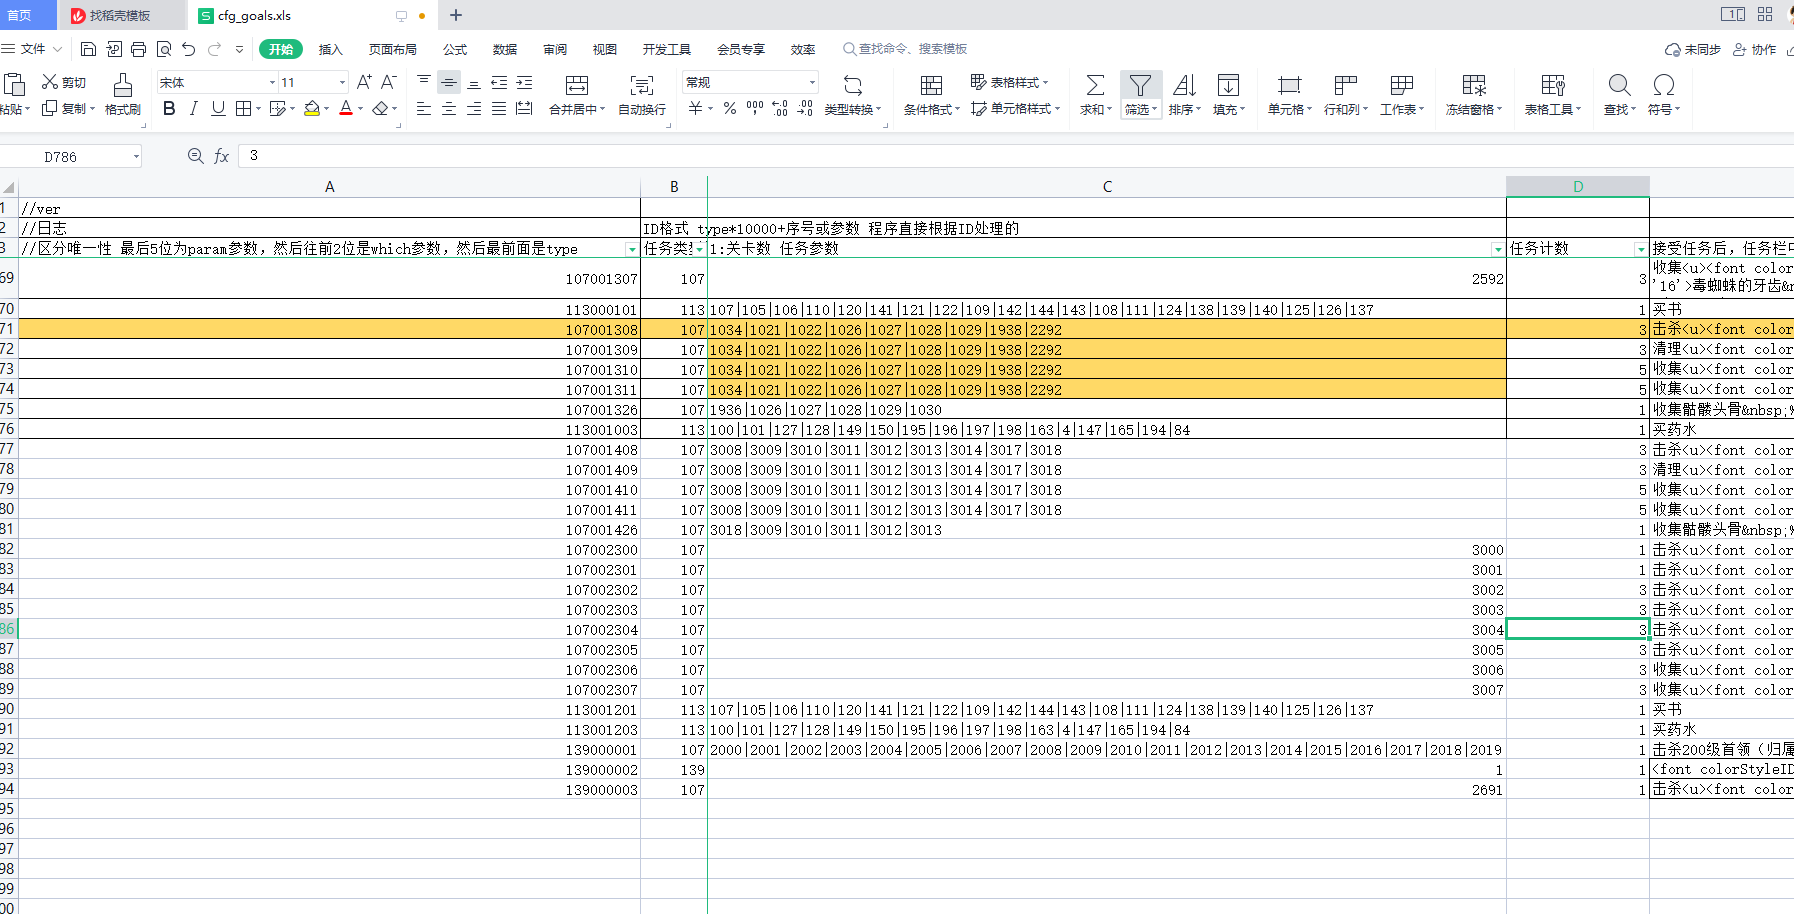The width and height of the screenshot is (1794, 914).
Task: Open Freeze Panes (冻结窗格) icon
Action: point(1474,85)
